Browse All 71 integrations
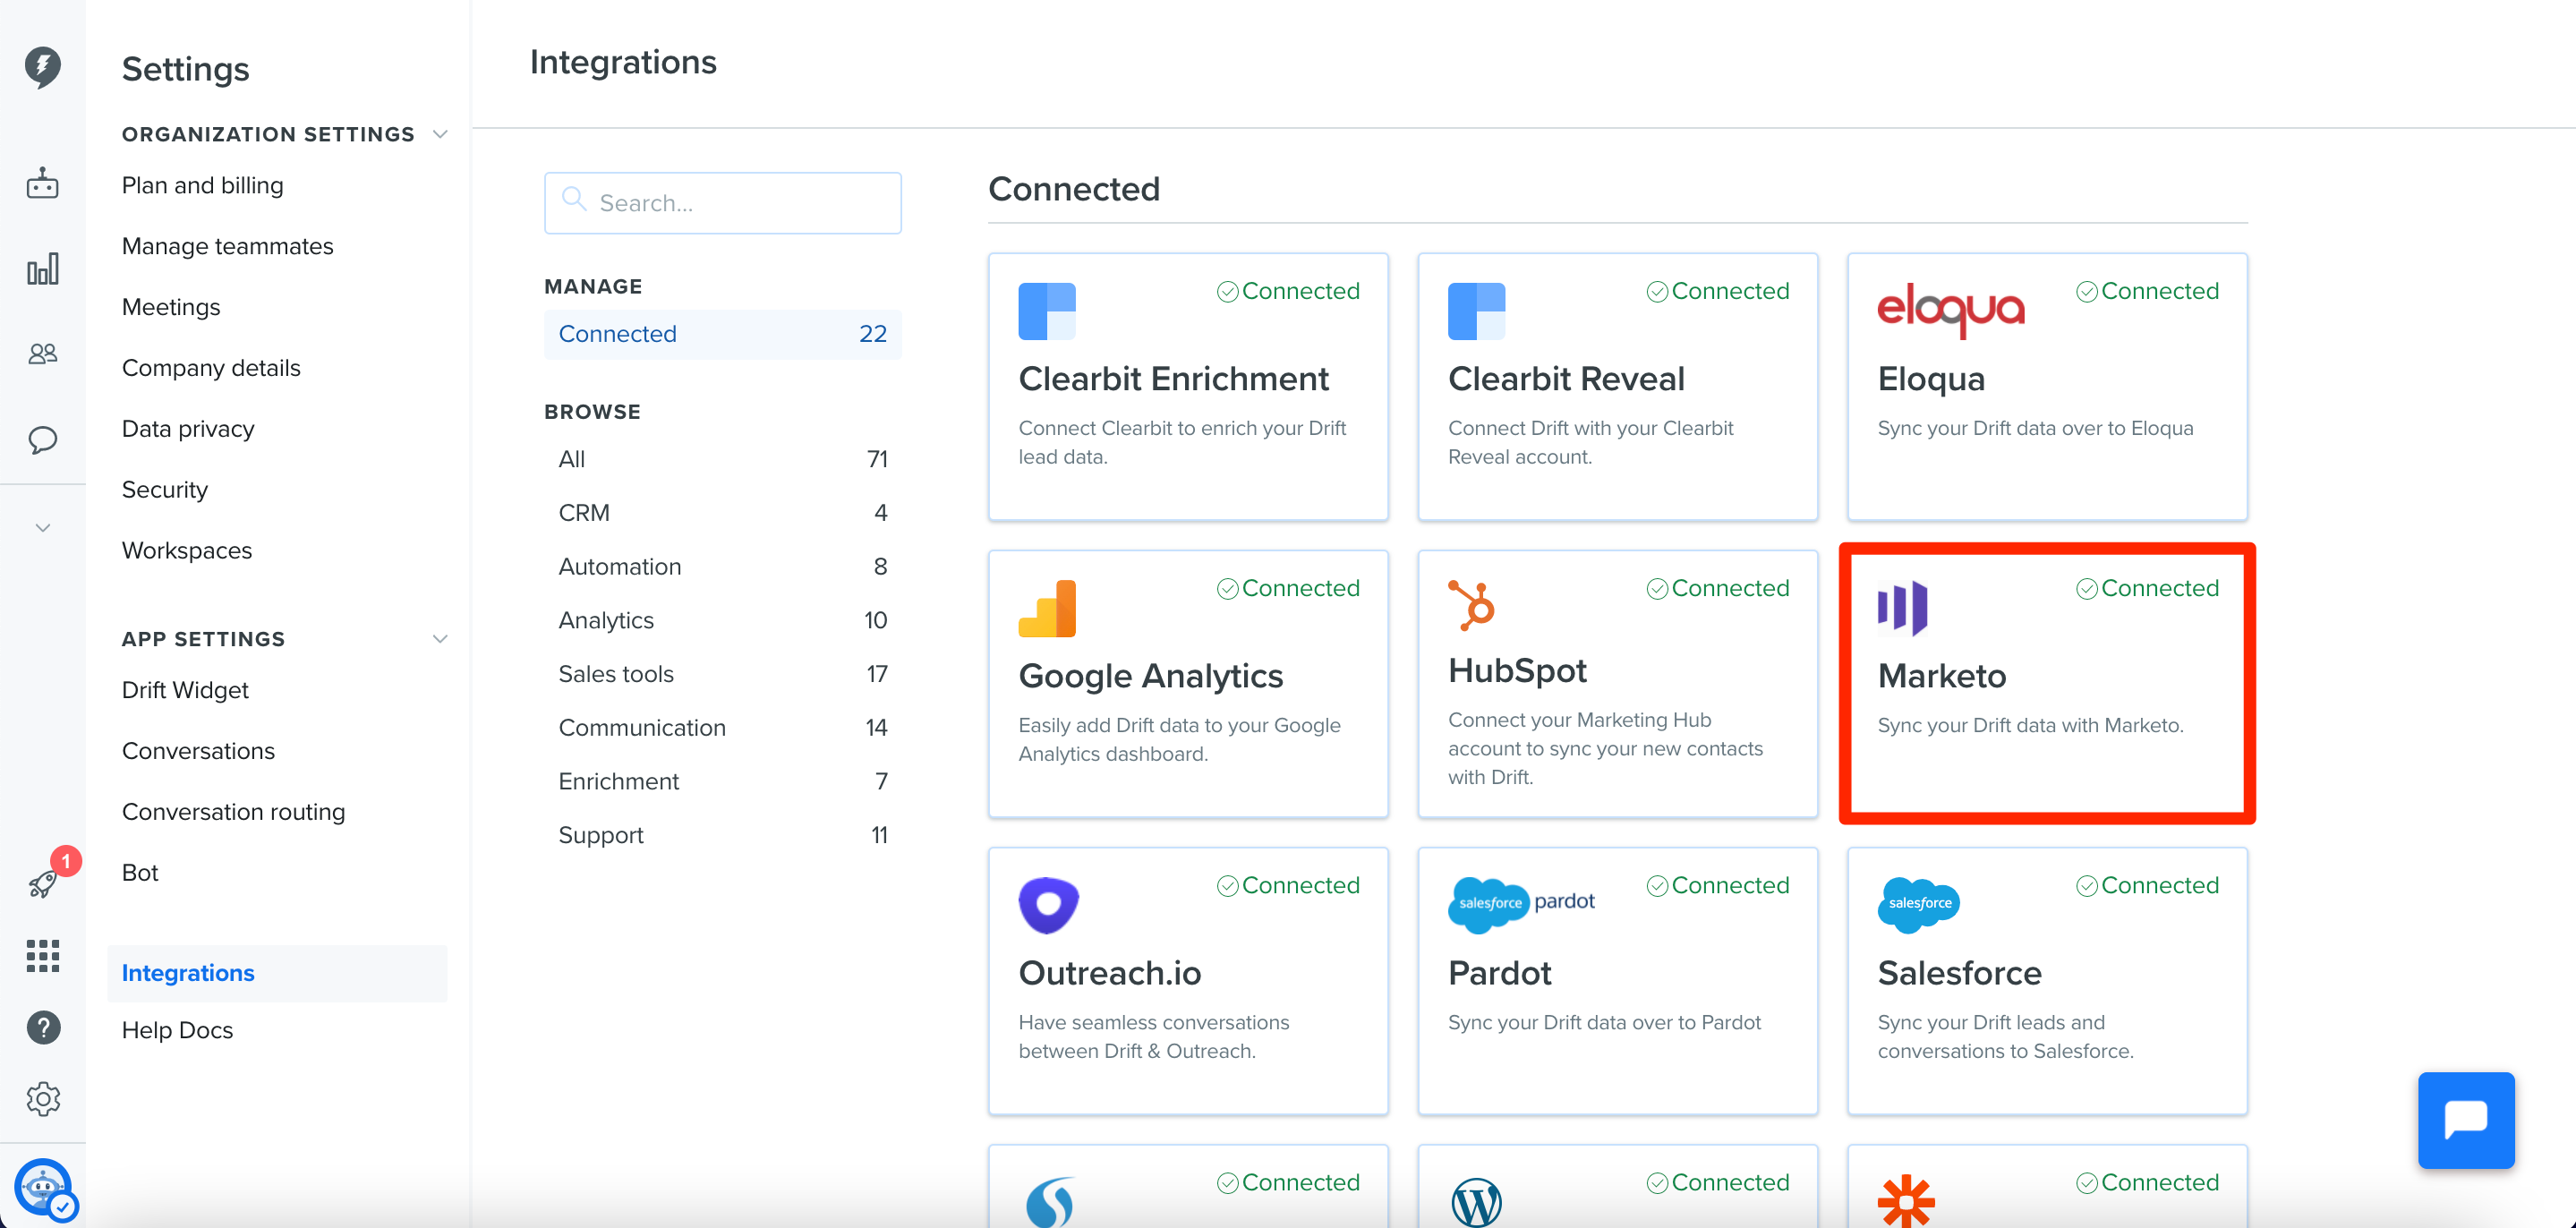The image size is (2576, 1228). (722, 459)
